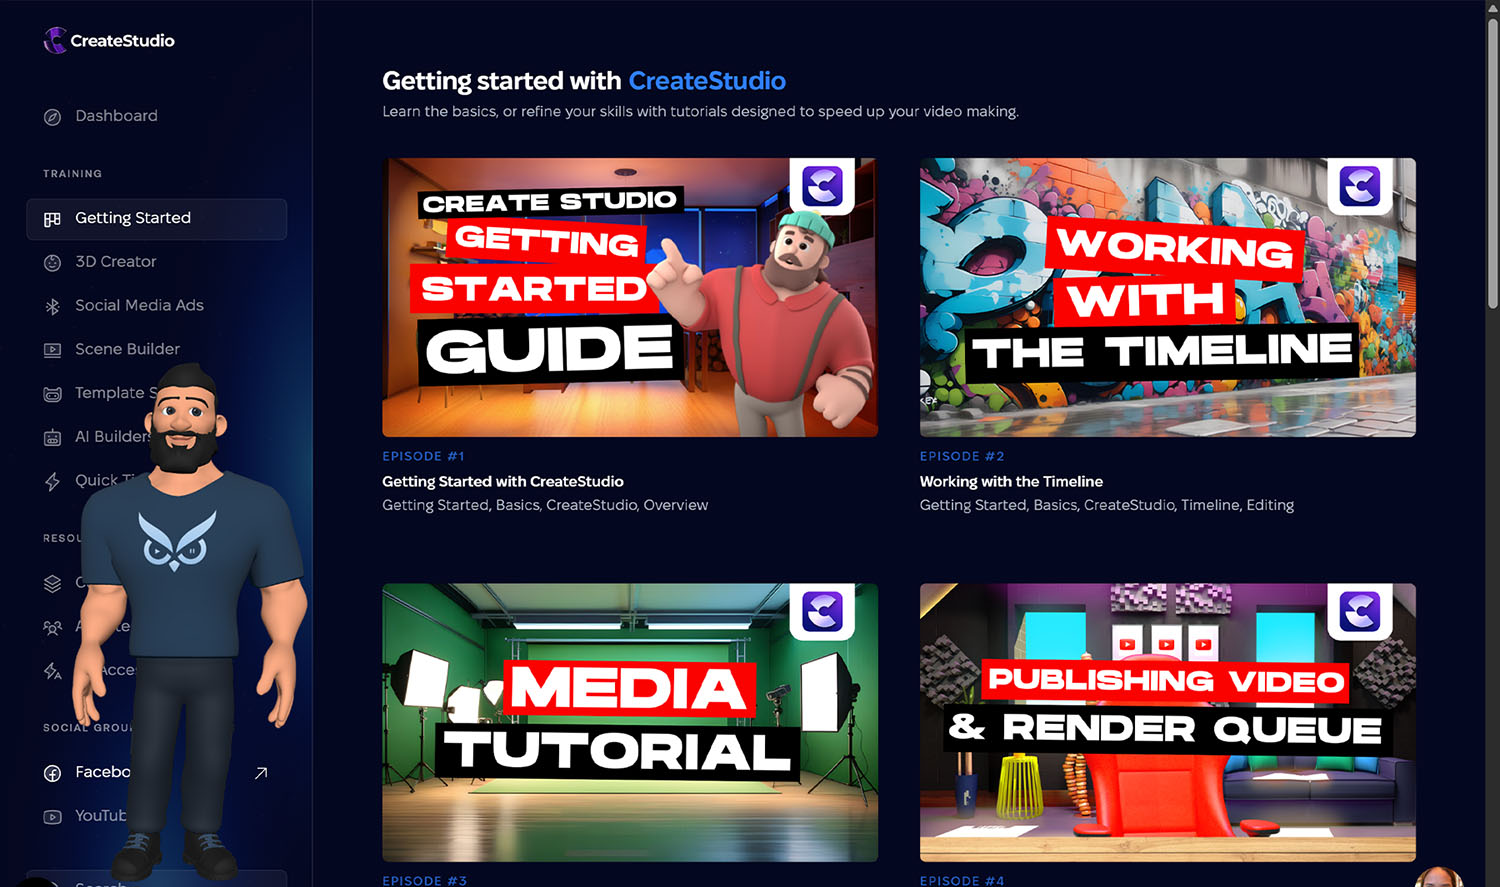Click the Facebook icon in sidebar
This screenshot has height=887, width=1500.
53,773
